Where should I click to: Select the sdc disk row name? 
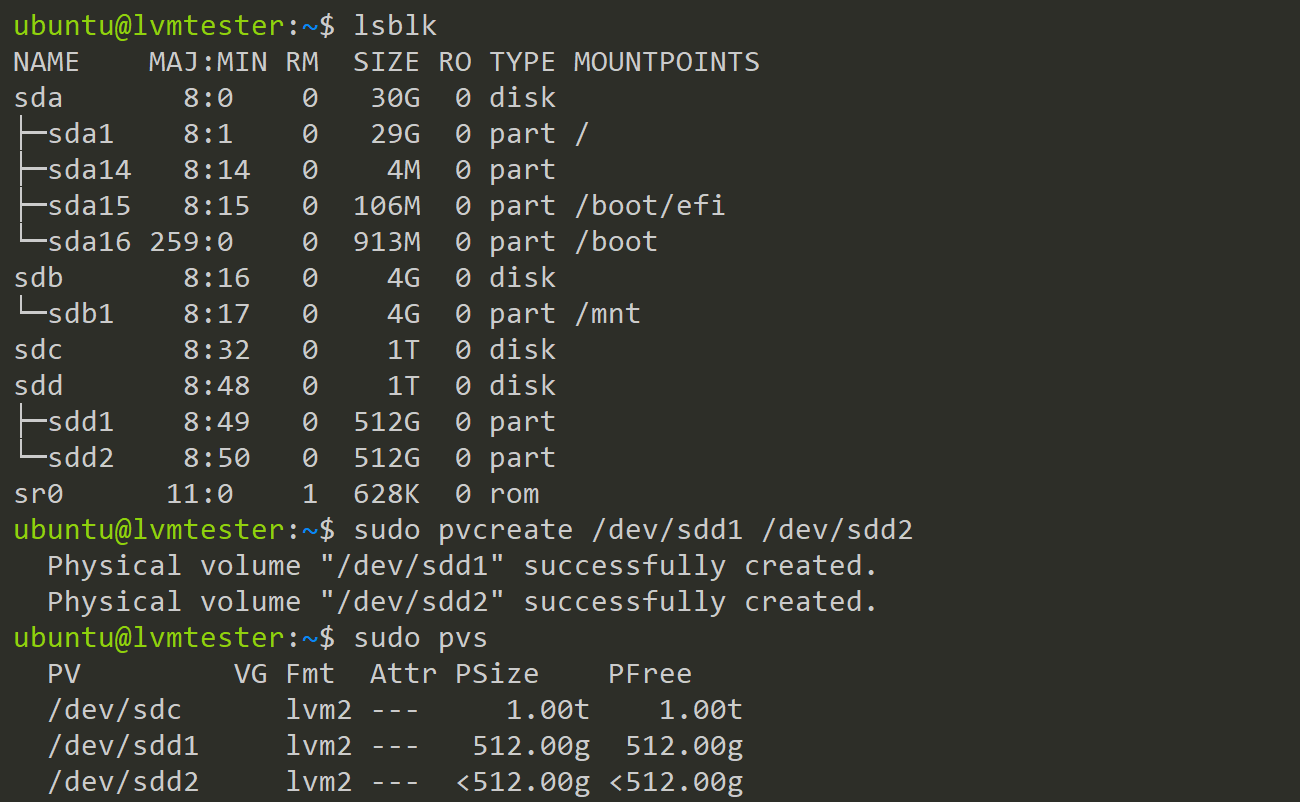(x=38, y=350)
